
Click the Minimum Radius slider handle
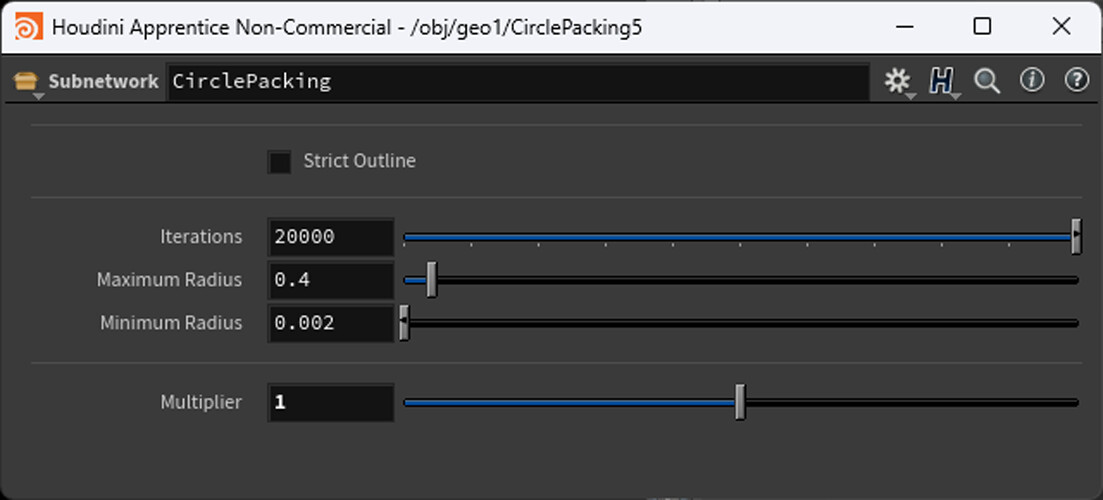404,323
